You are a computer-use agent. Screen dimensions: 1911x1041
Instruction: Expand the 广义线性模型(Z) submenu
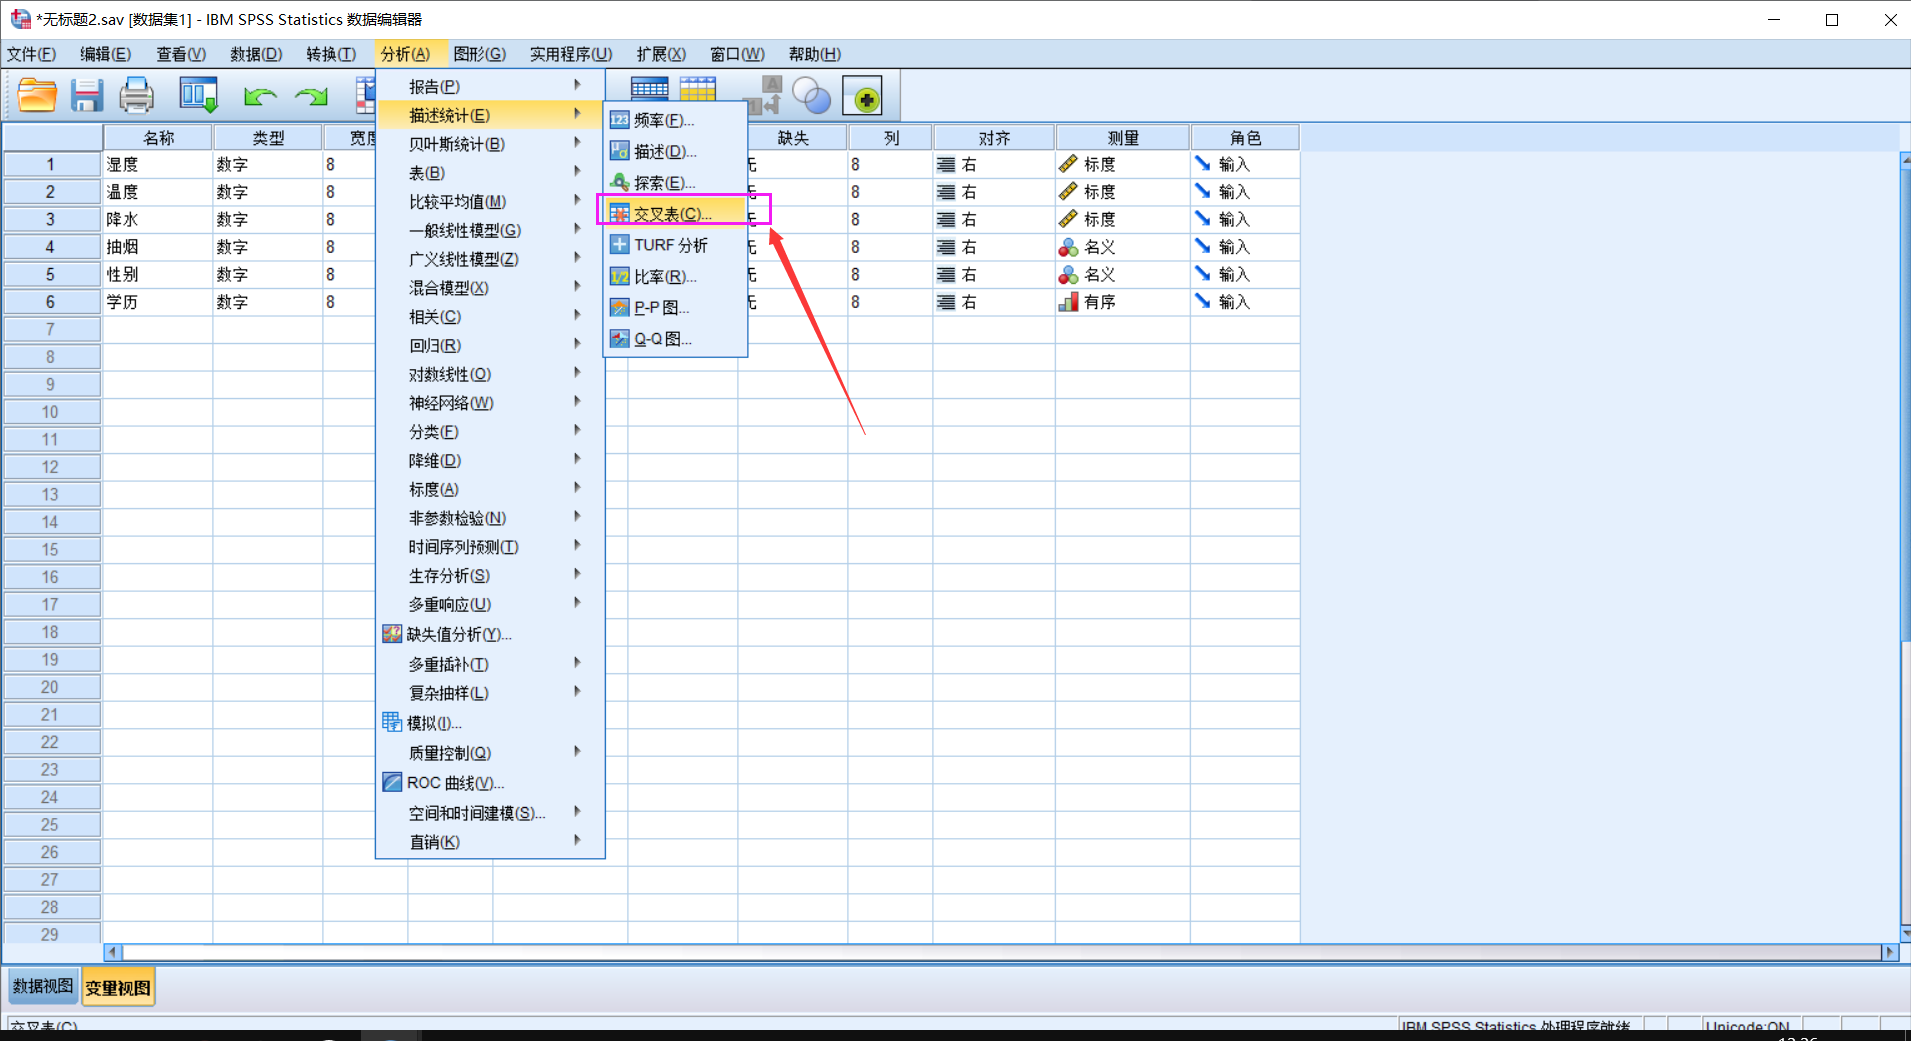(x=490, y=259)
